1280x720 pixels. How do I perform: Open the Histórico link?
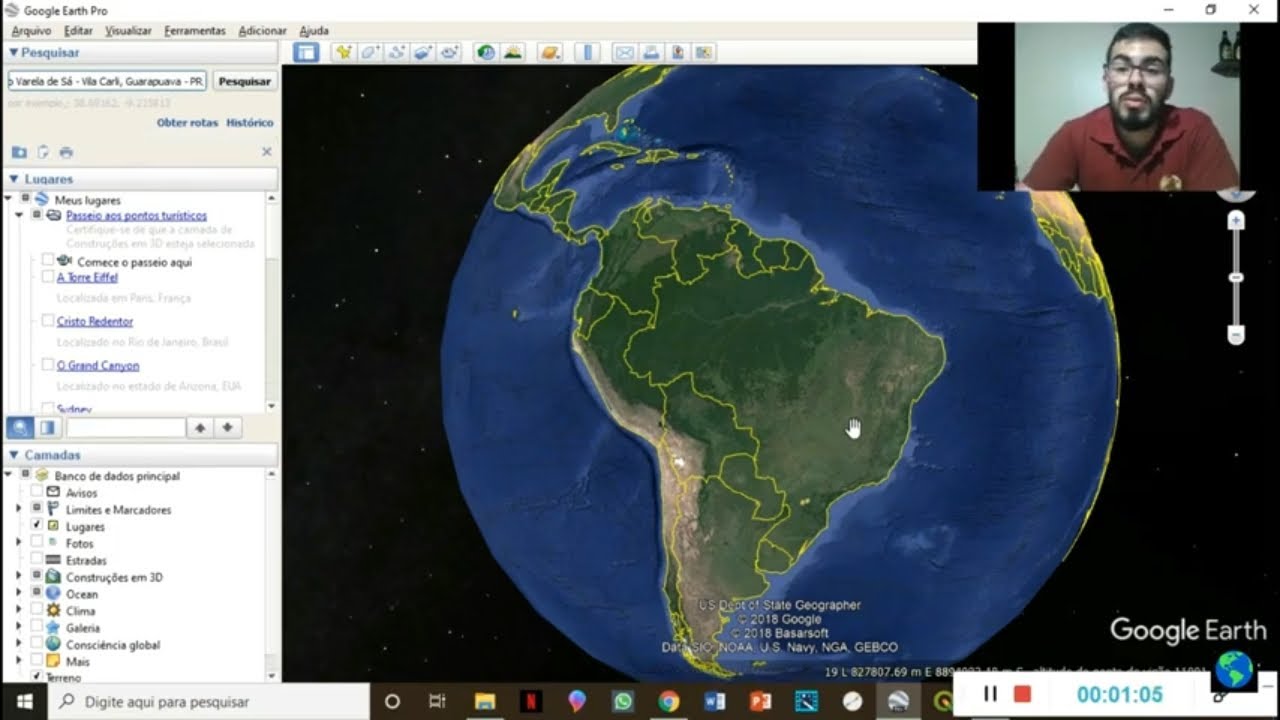[250, 123]
